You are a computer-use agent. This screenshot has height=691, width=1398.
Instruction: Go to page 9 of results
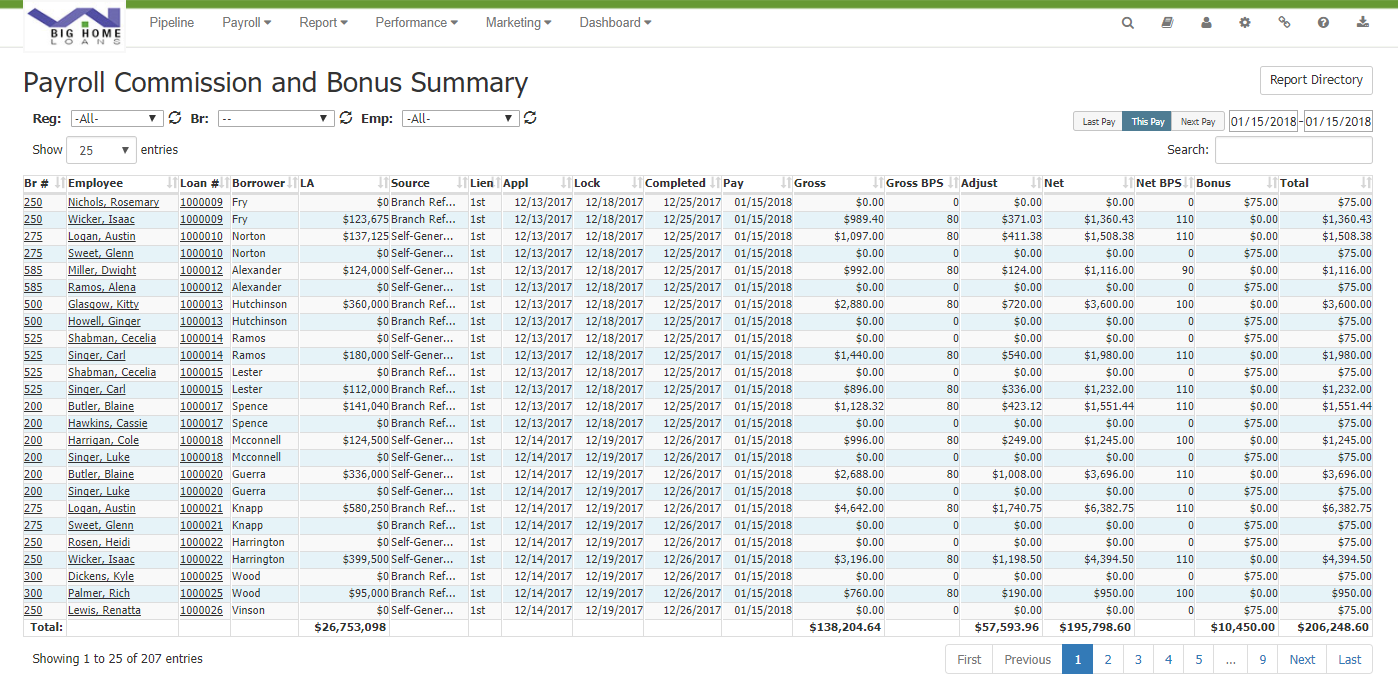pyautogui.click(x=1263, y=659)
